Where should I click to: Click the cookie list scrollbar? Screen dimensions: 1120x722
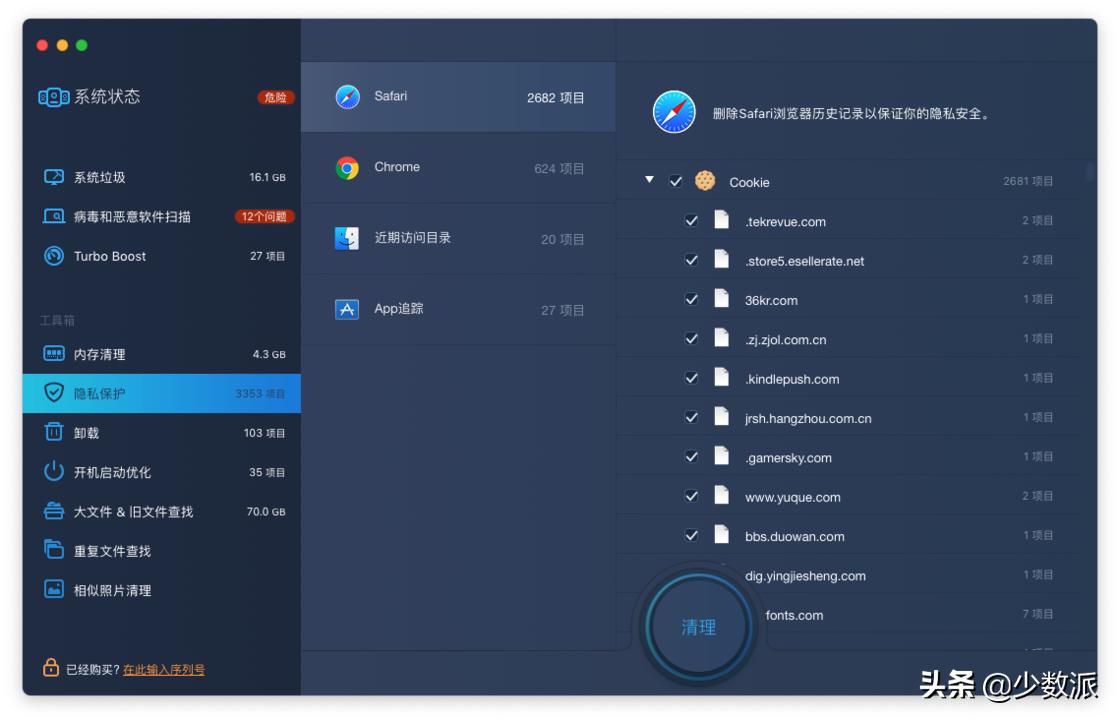pos(1090,172)
